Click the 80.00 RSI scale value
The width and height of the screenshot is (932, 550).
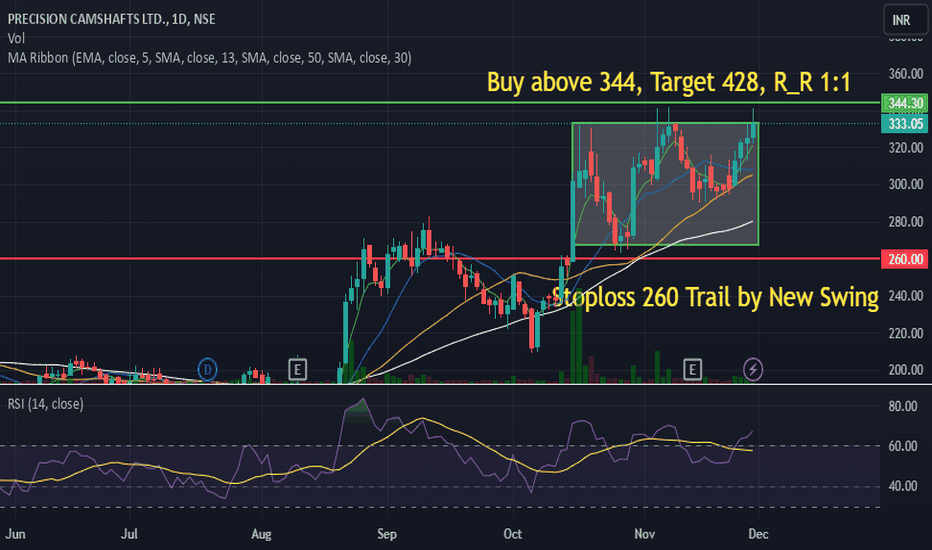coord(902,406)
